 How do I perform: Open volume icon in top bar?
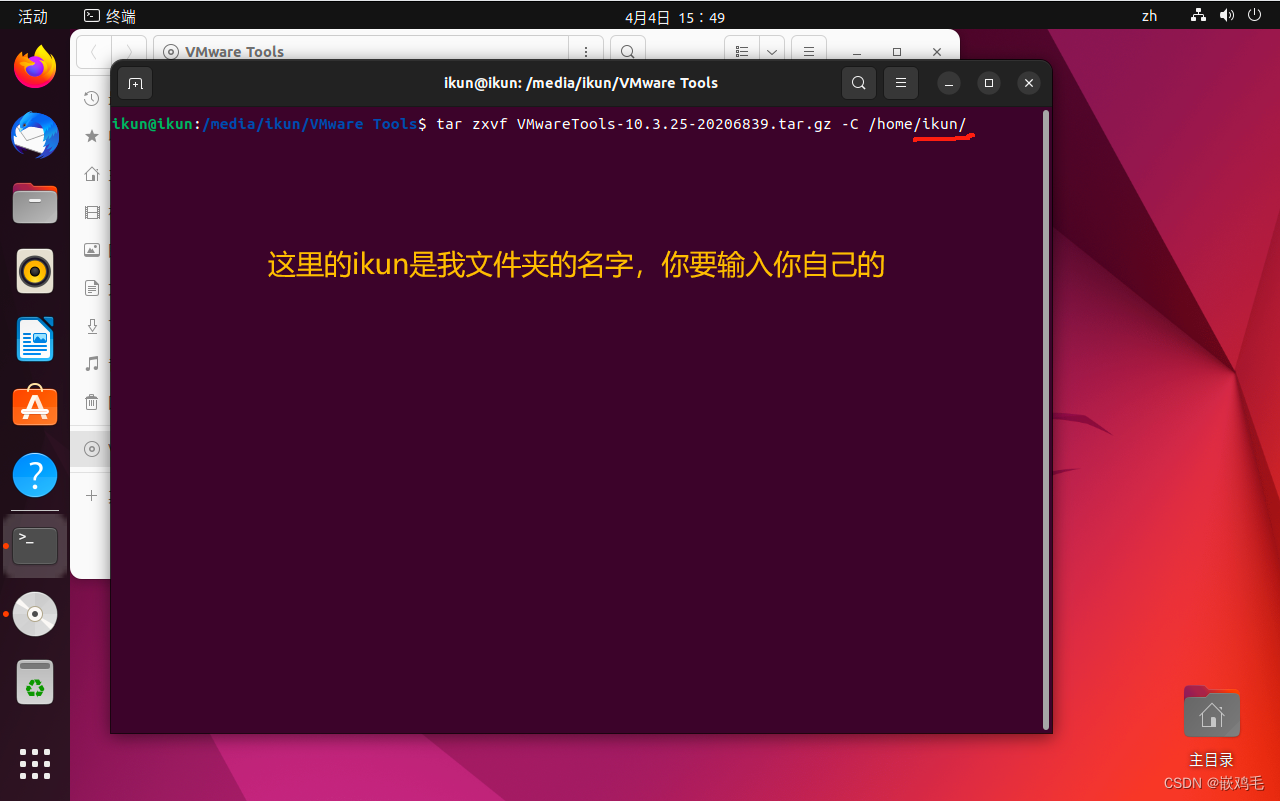pos(1226,15)
